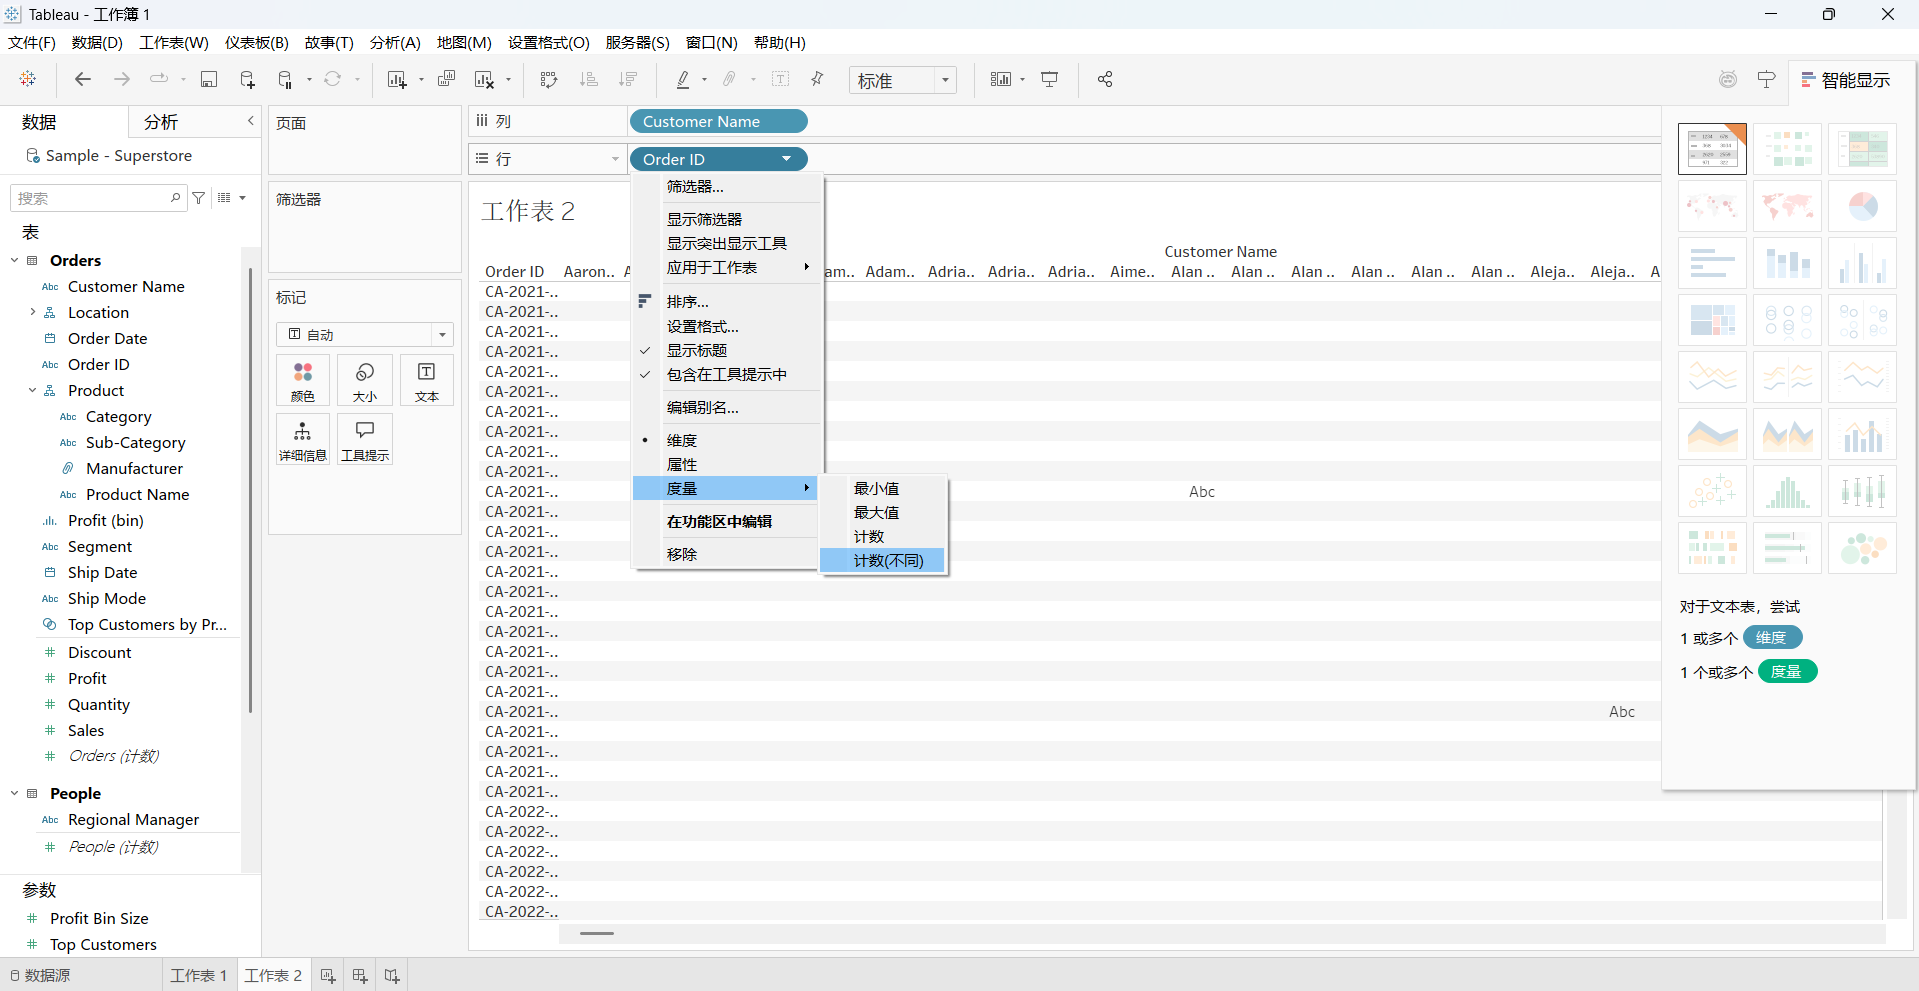
Task: Click the Fix axes pin icon
Action: coord(817,79)
